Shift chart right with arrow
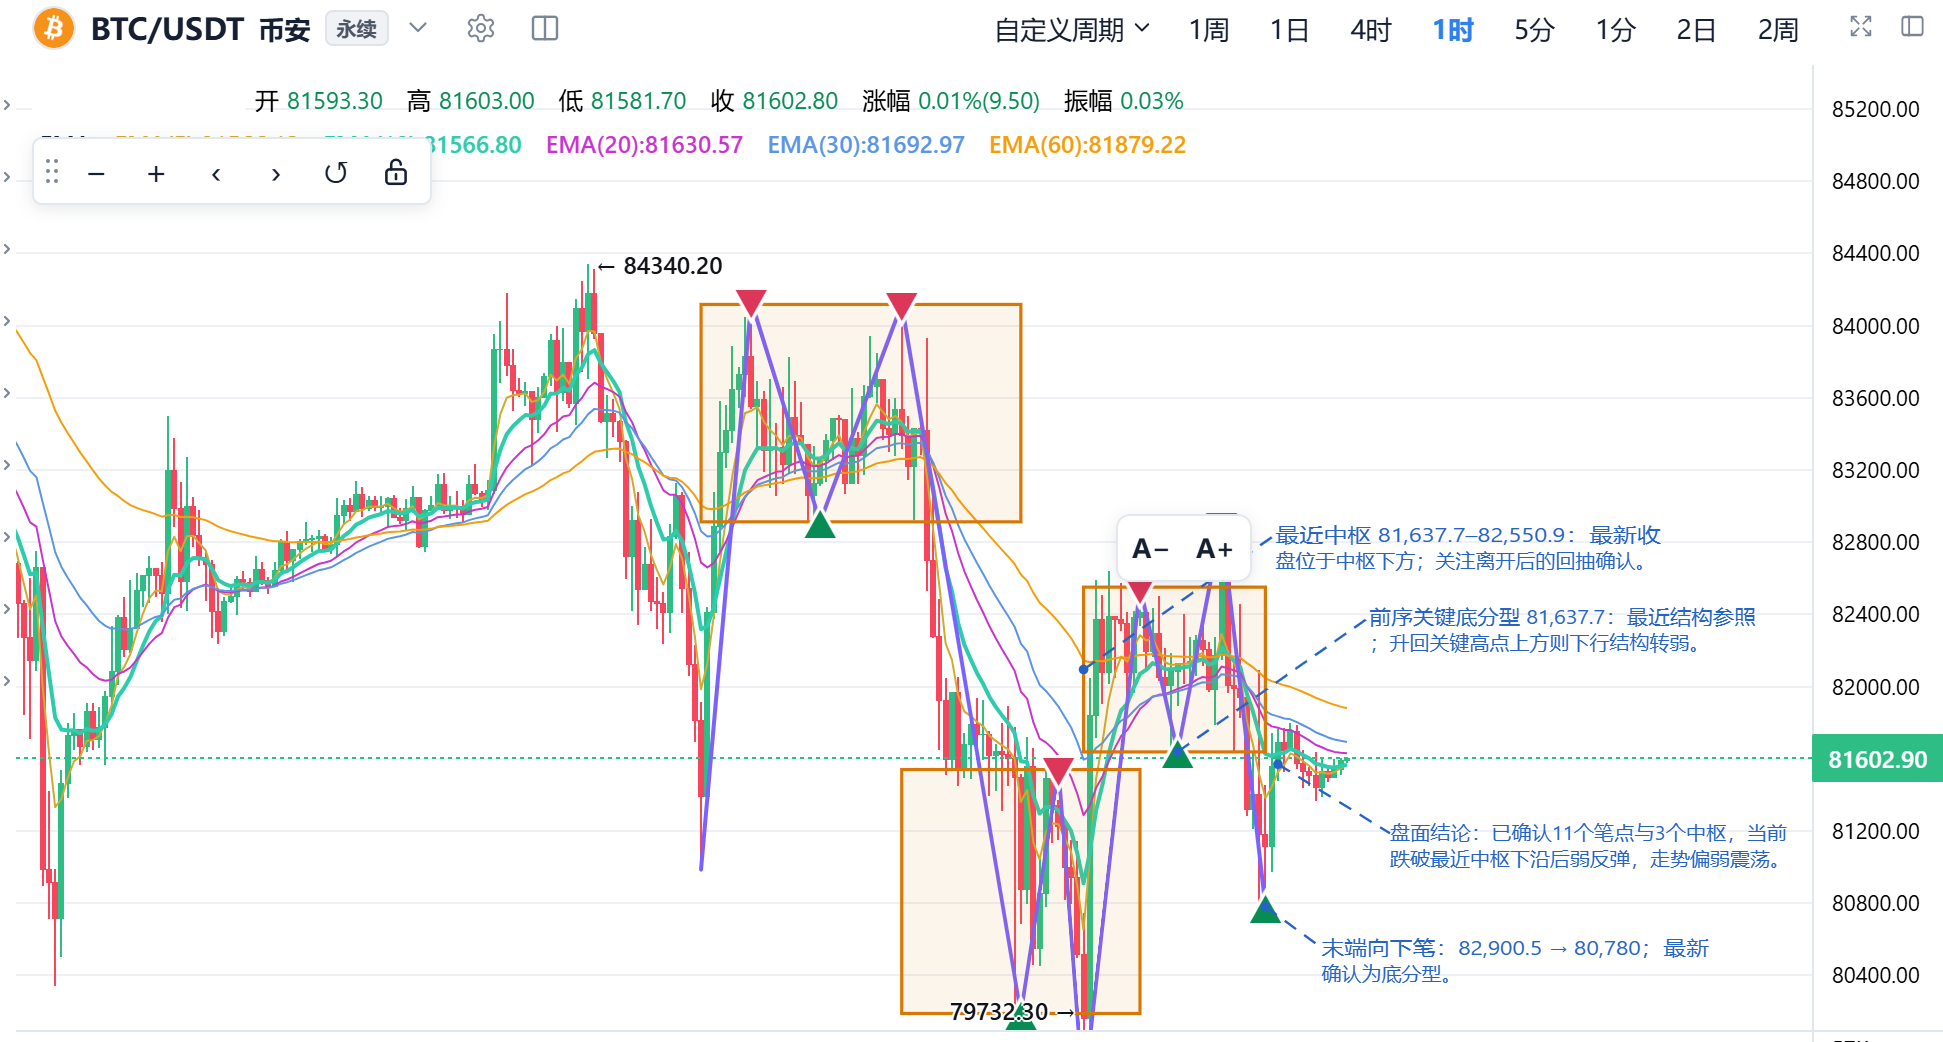The width and height of the screenshot is (1943, 1042). pyautogui.click(x=276, y=174)
